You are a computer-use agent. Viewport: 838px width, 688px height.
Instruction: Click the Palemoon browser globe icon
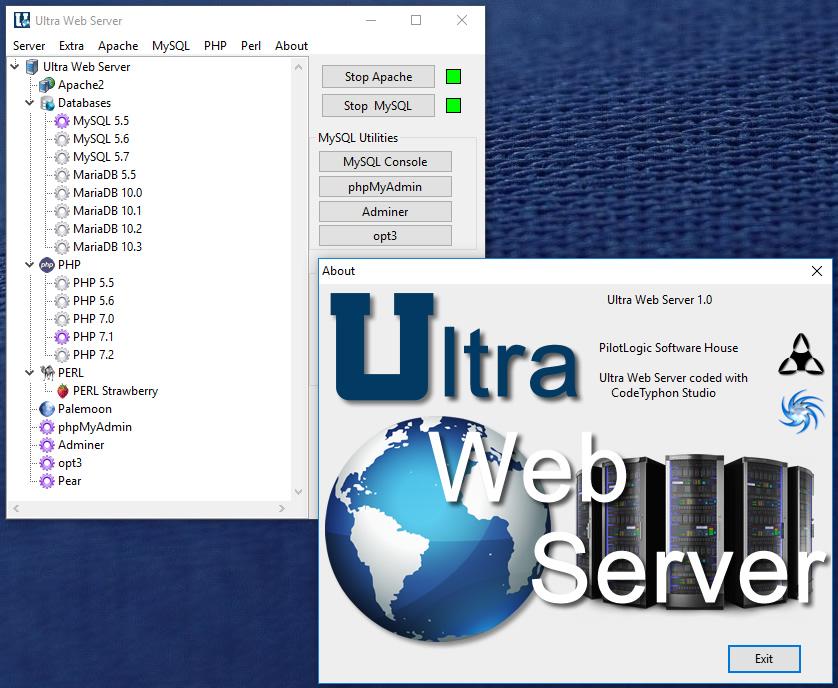click(x=47, y=409)
